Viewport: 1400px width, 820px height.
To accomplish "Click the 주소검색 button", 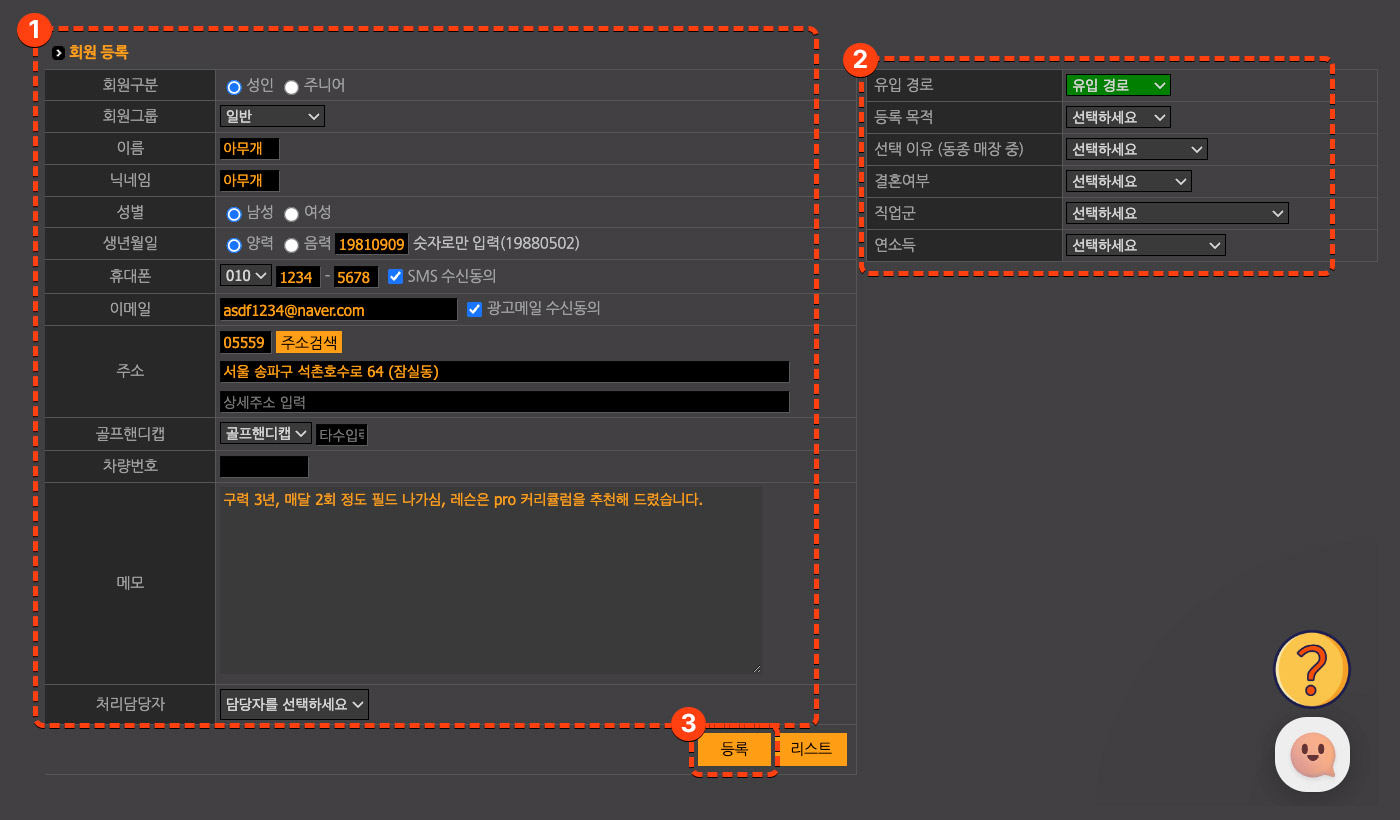I will click(x=309, y=342).
